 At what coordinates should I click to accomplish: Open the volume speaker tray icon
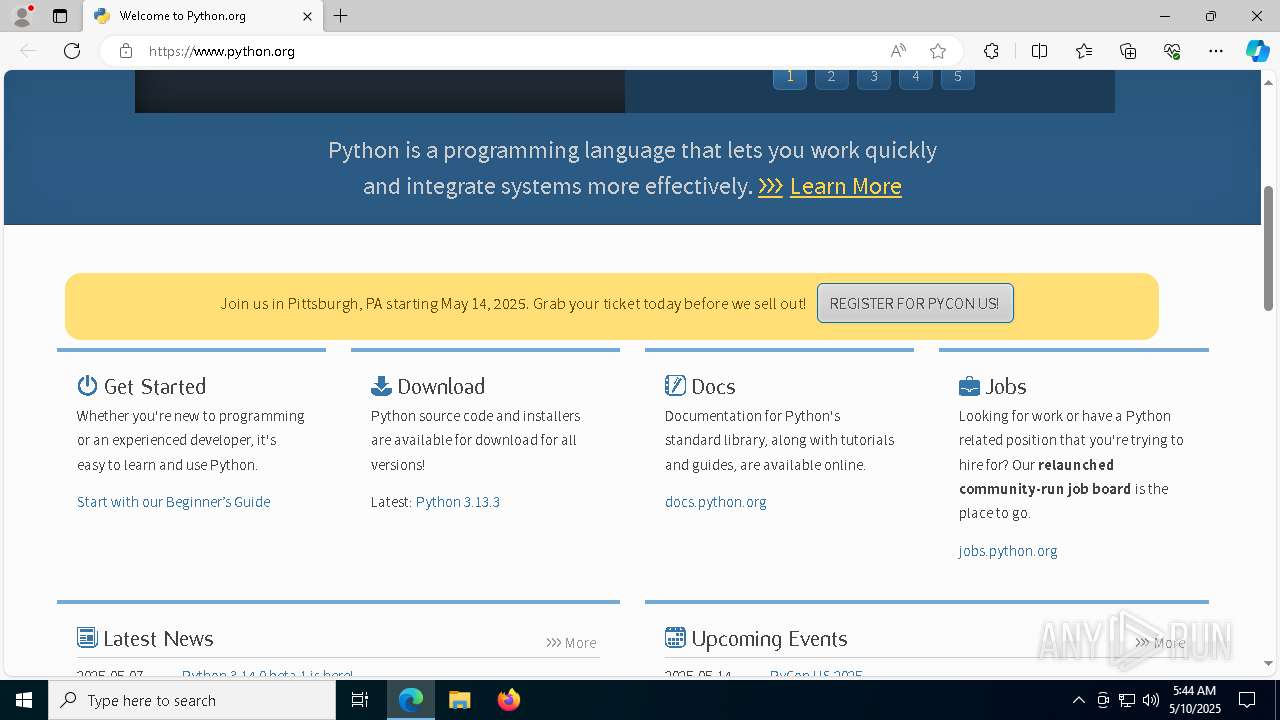(1150, 700)
